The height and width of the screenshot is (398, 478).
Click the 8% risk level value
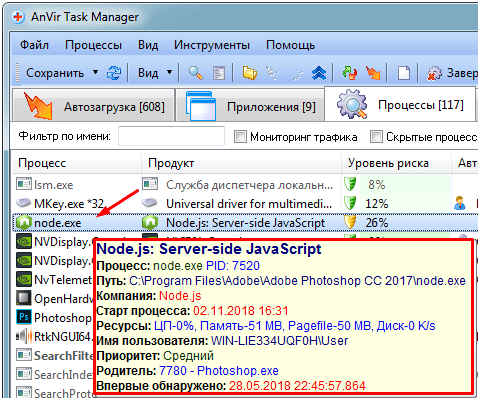377,184
